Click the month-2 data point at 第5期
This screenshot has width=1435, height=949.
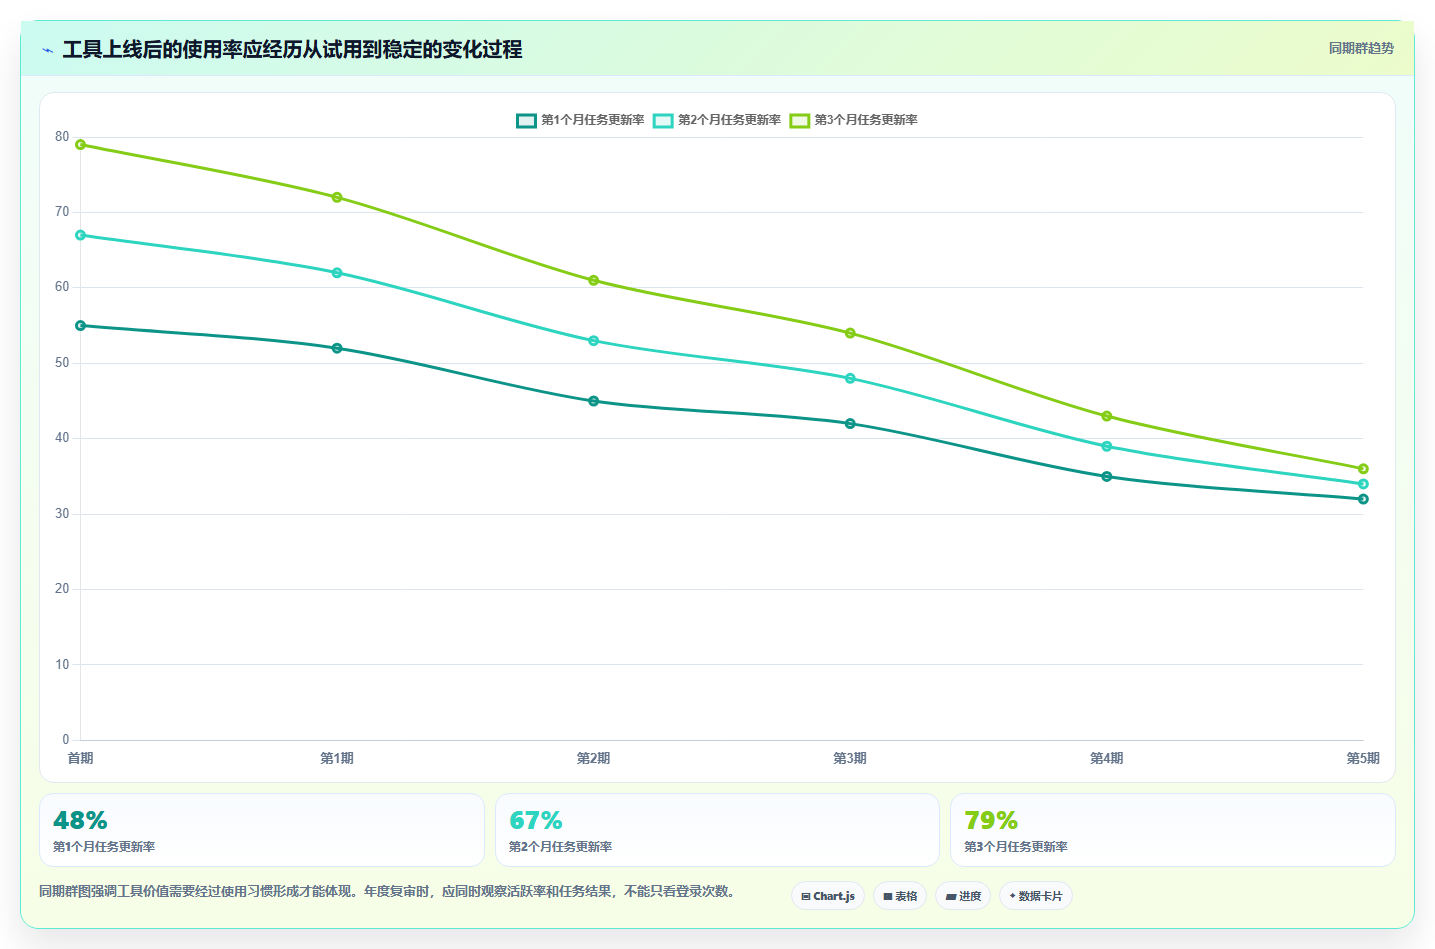1363,484
